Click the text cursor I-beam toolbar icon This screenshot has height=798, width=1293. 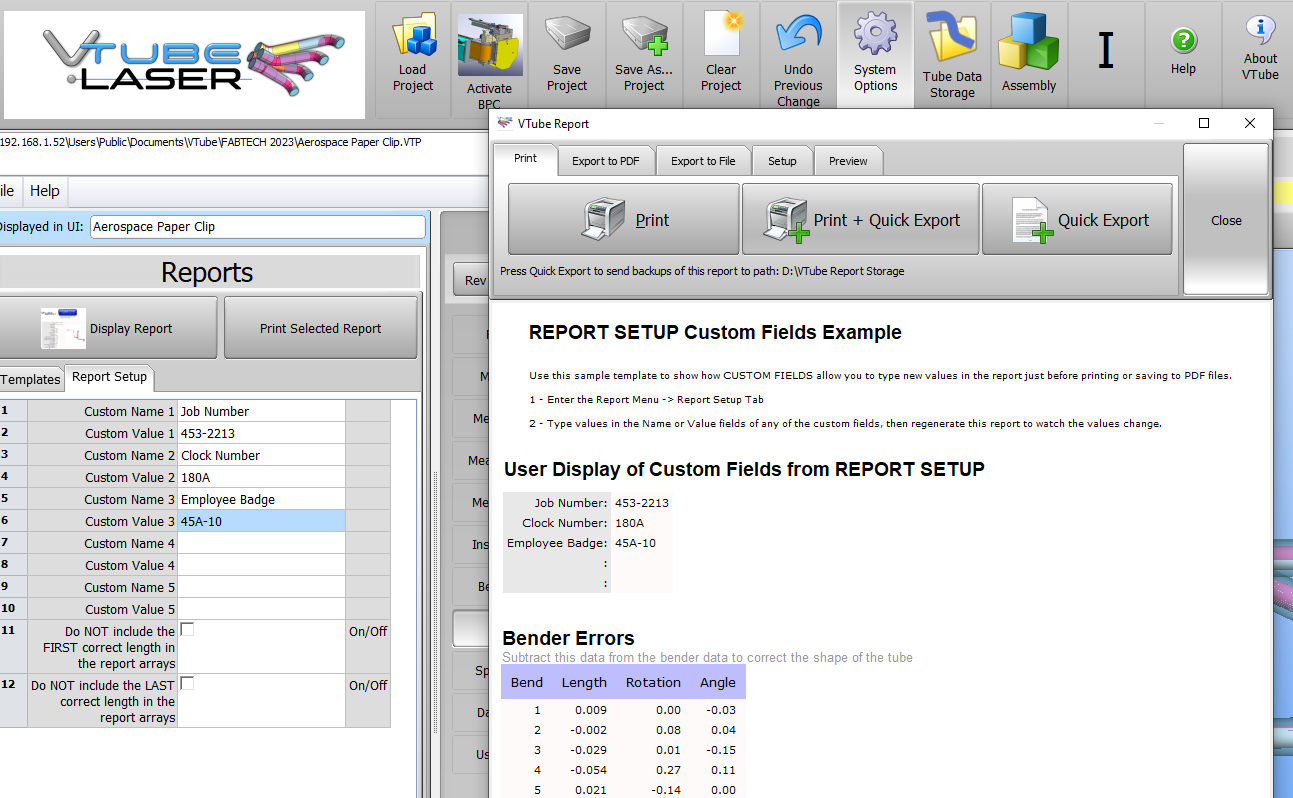[1106, 50]
